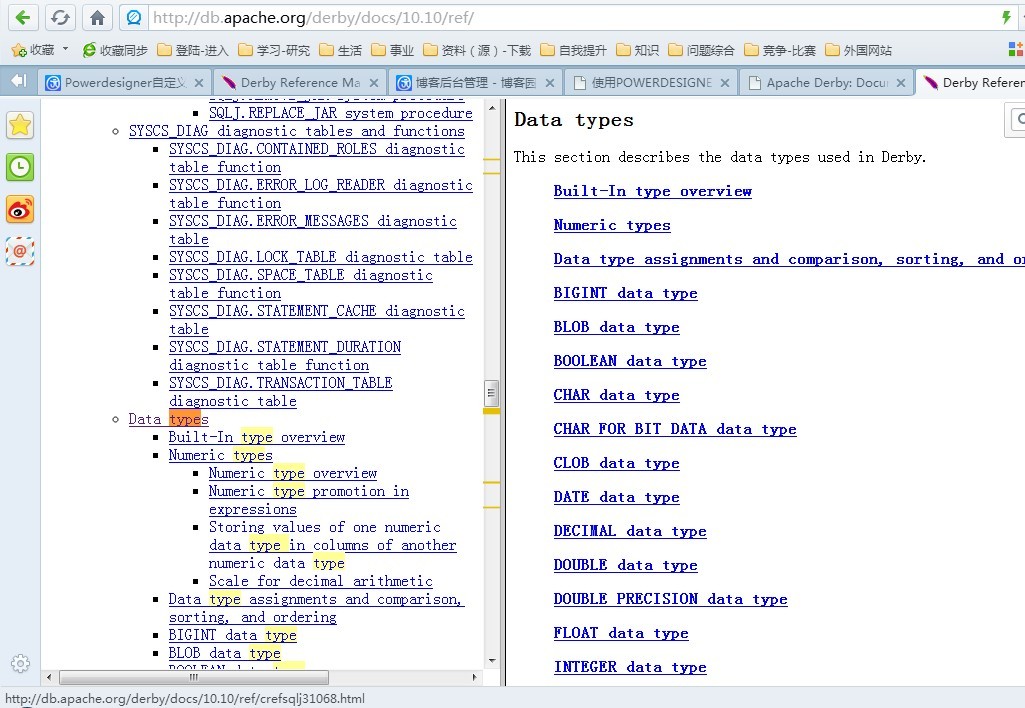This screenshot has height=708, width=1025.
Task: Open the 外国网站 bookmark folder
Action: [x=858, y=50]
